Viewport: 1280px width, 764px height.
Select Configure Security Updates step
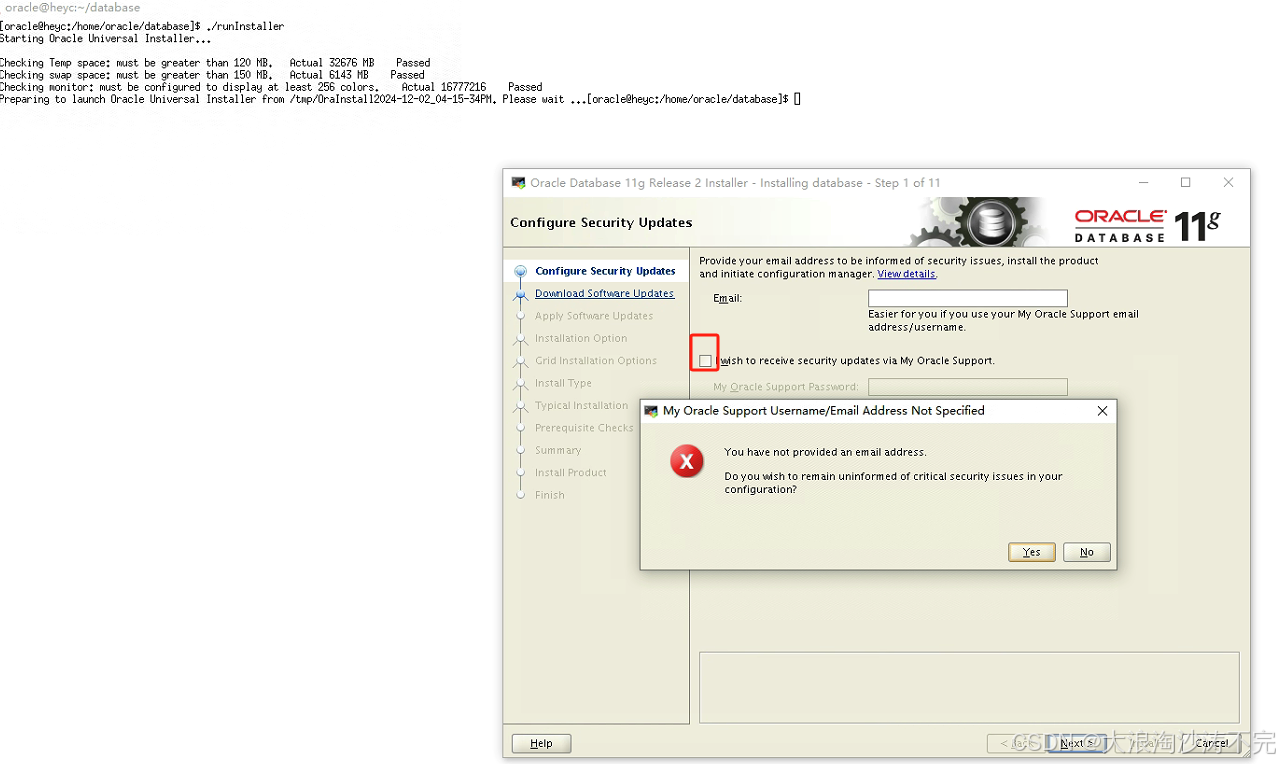point(605,271)
